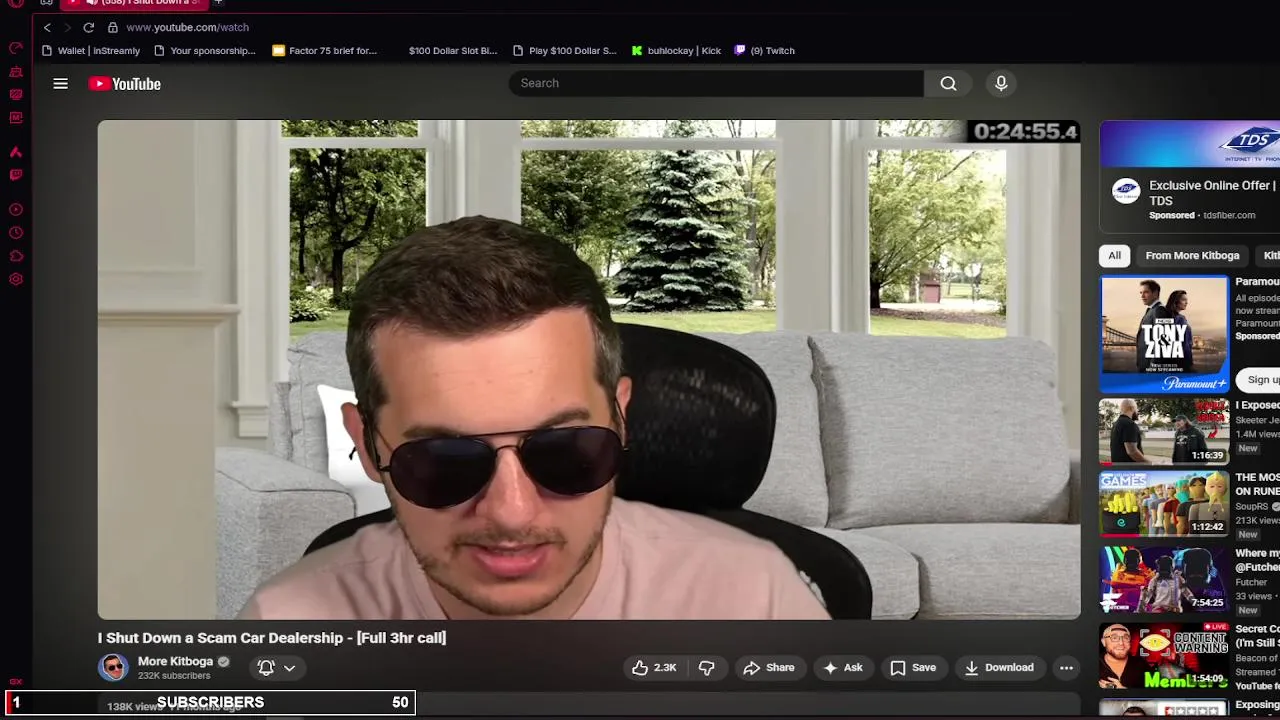Image resolution: width=1280 pixels, height=720 pixels.
Task: Open the Factor 75 brief bookmark
Action: click(x=325, y=50)
